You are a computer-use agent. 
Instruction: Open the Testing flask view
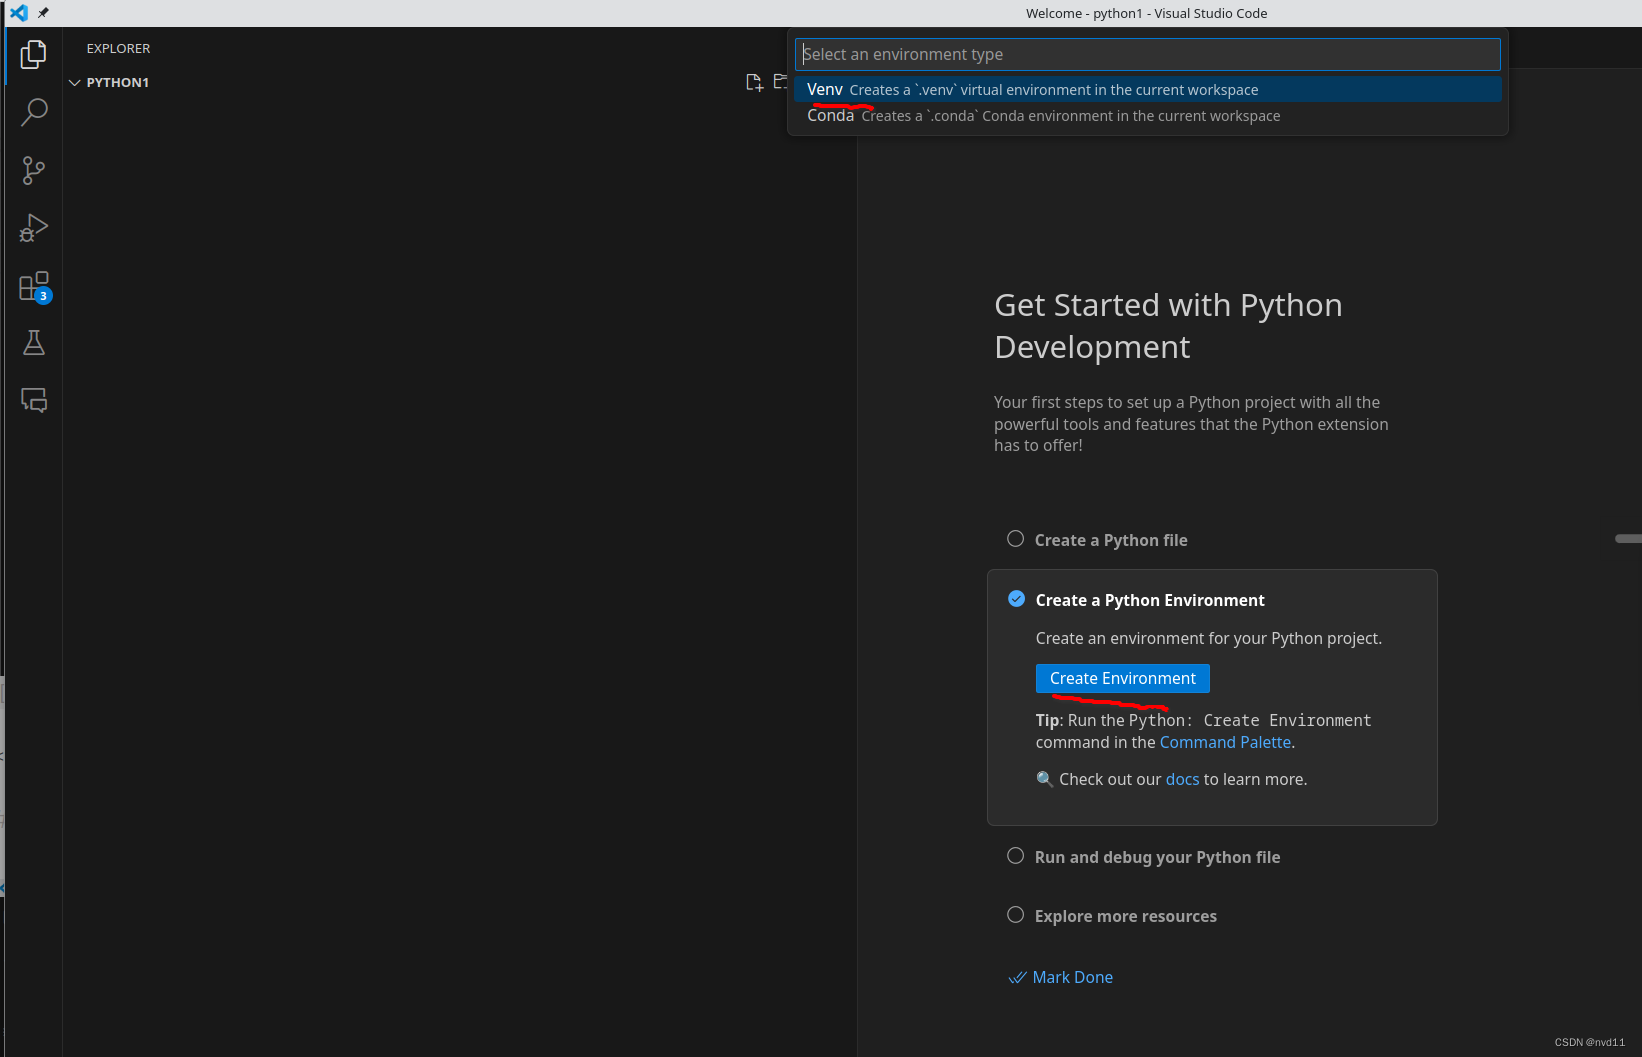[x=33, y=343]
